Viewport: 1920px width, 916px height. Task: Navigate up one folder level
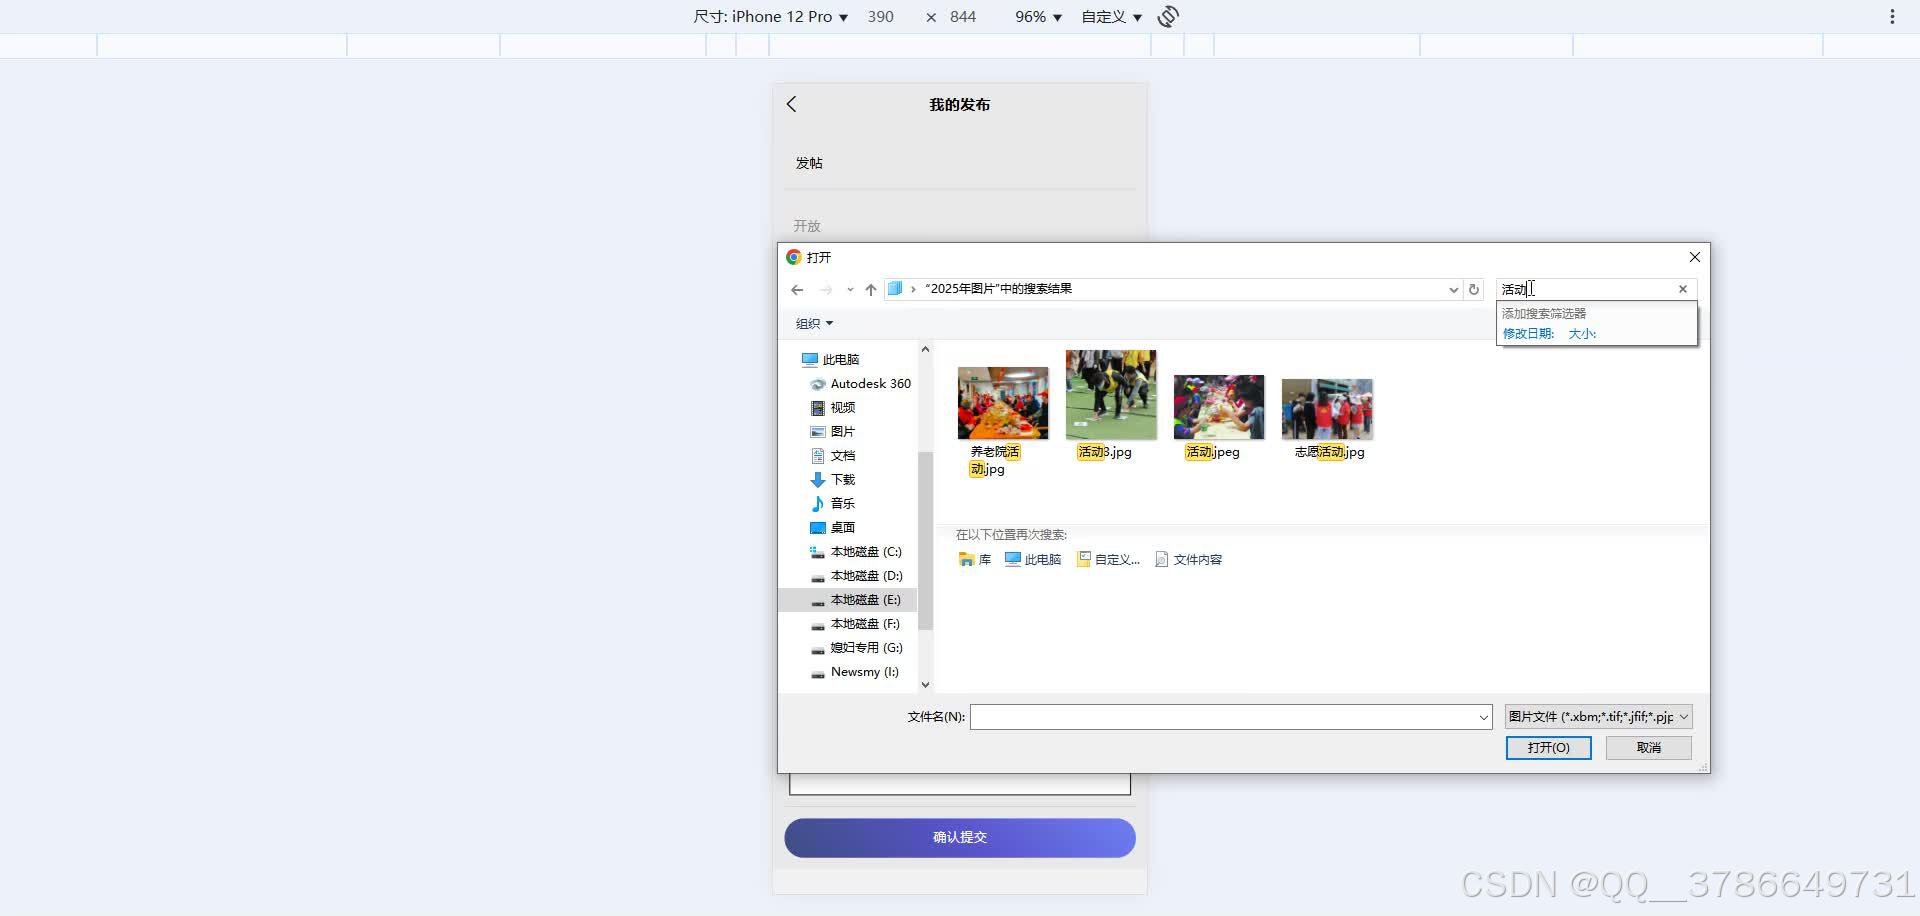(x=870, y=289)
